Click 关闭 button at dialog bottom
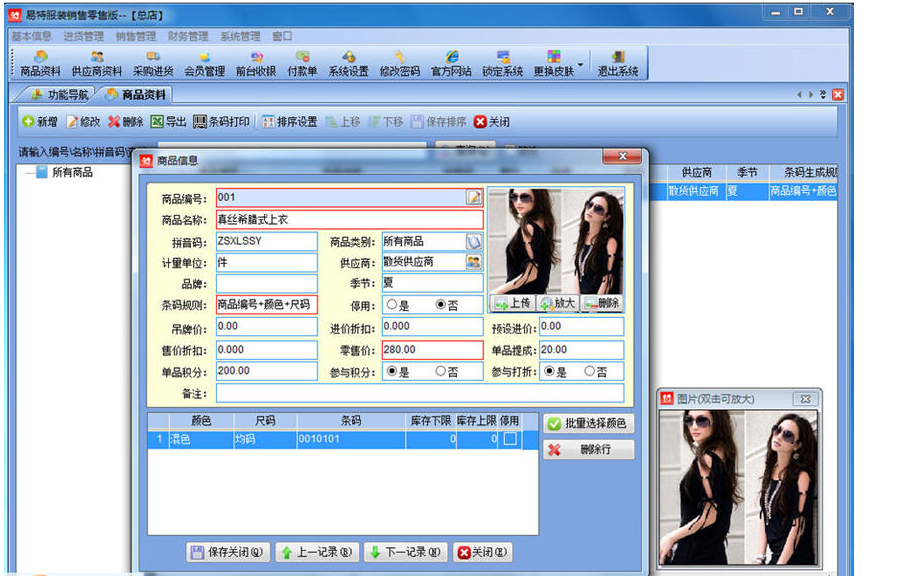The height and width of the screenshot is (576, 909). point(482,552)
